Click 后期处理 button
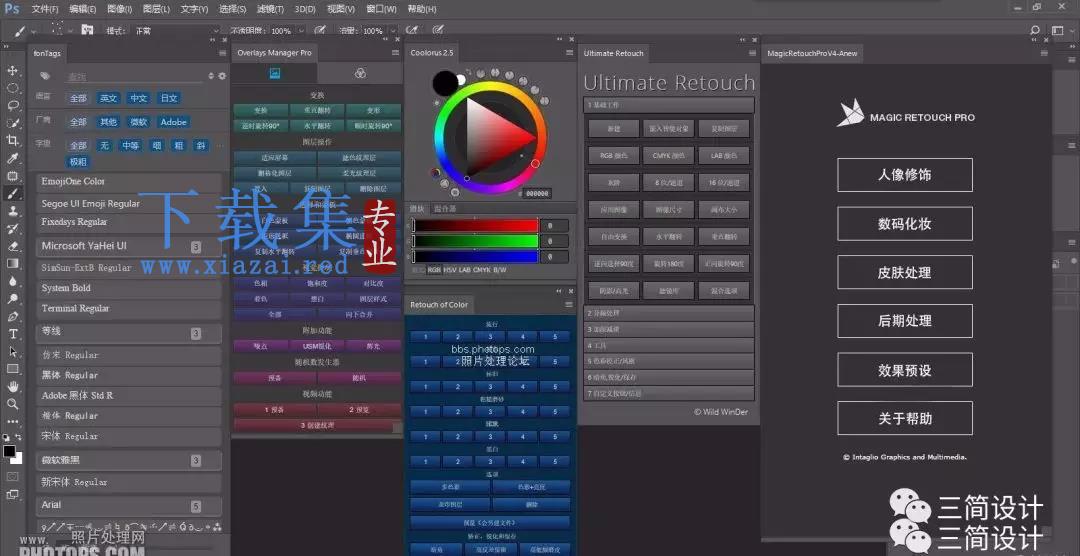Screen dimensions: 1080x556 (x=904, y=321)
